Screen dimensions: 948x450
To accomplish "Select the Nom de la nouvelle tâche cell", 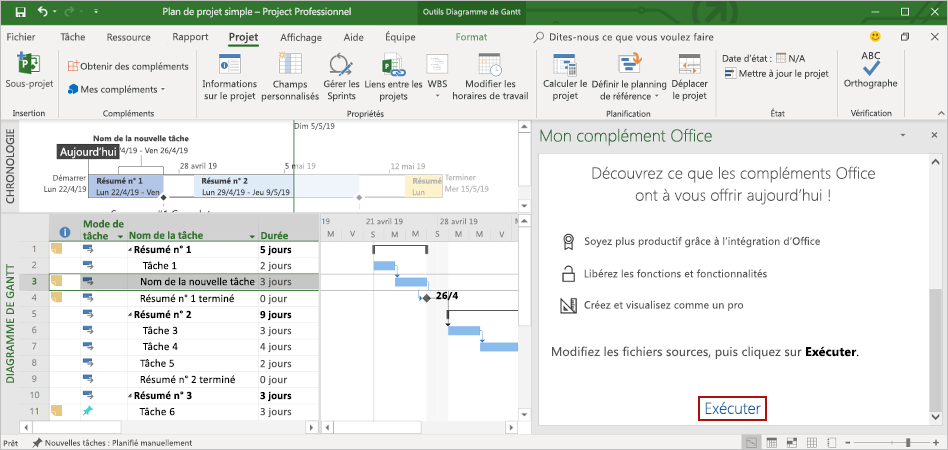I will 193,282.
